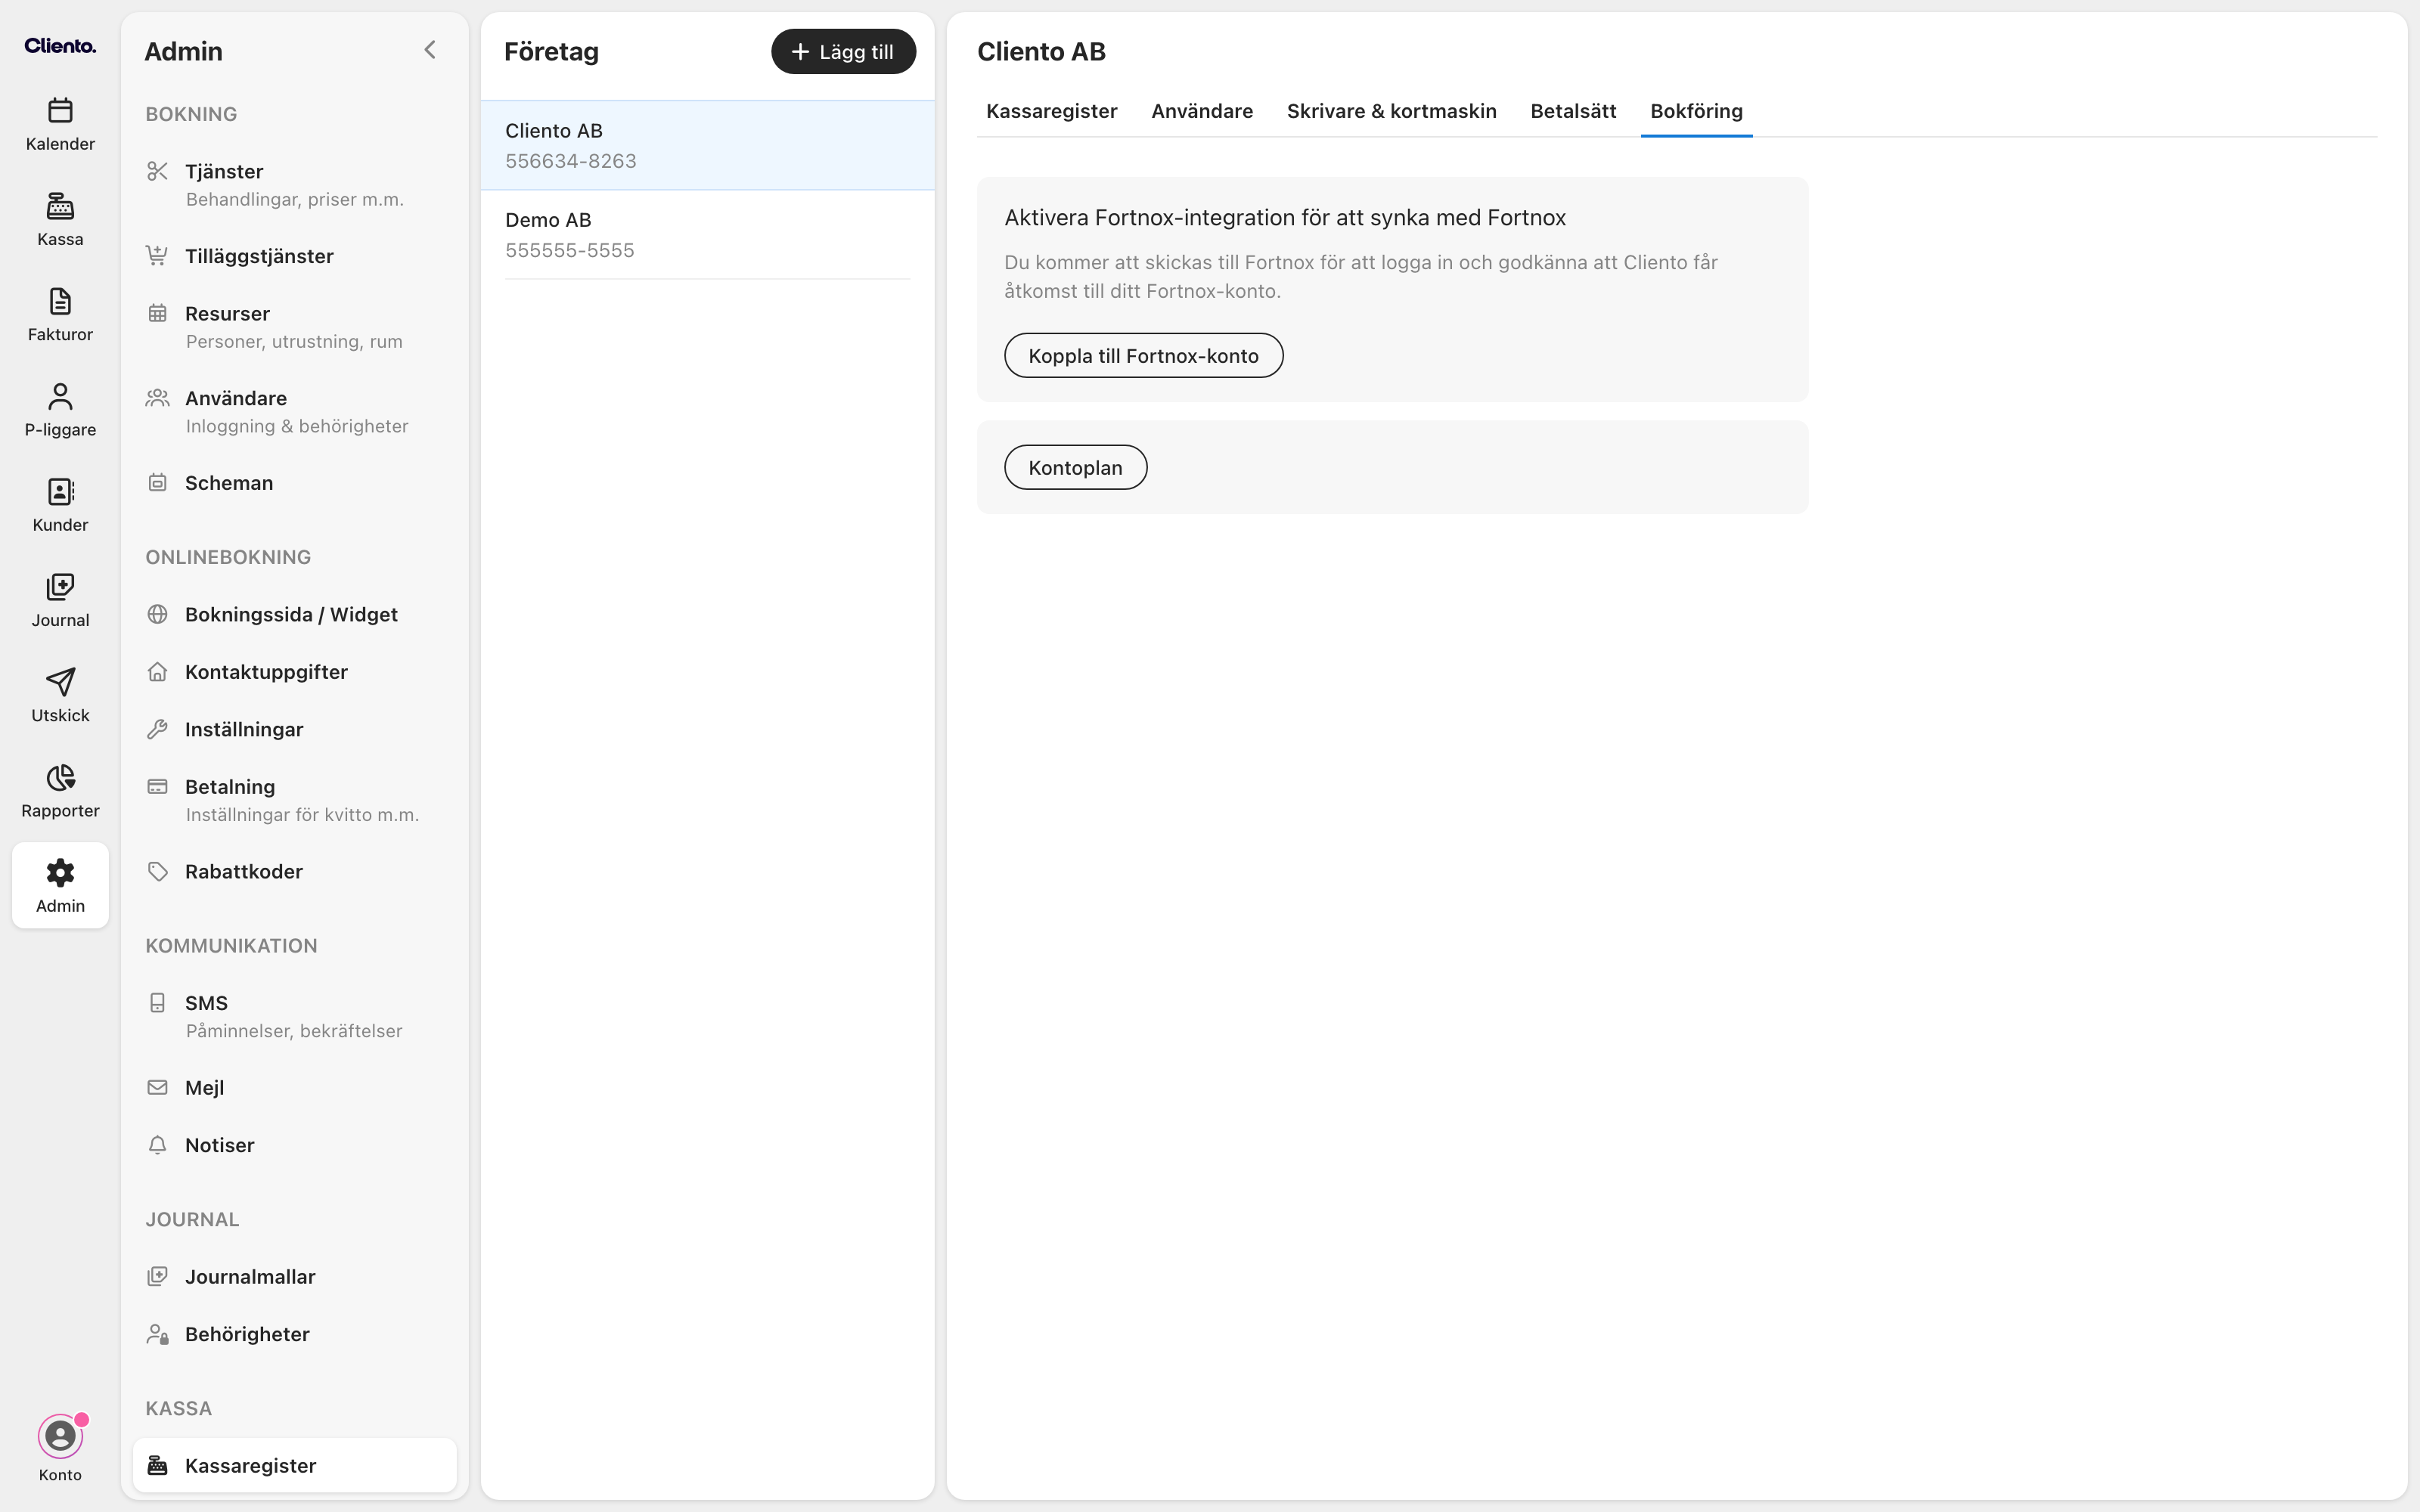Click the "Inställningar för kvitto m.m." subtitle
Image resolution: width=2420 pixels, height=1512 pixels.
[x=302, y=815]
